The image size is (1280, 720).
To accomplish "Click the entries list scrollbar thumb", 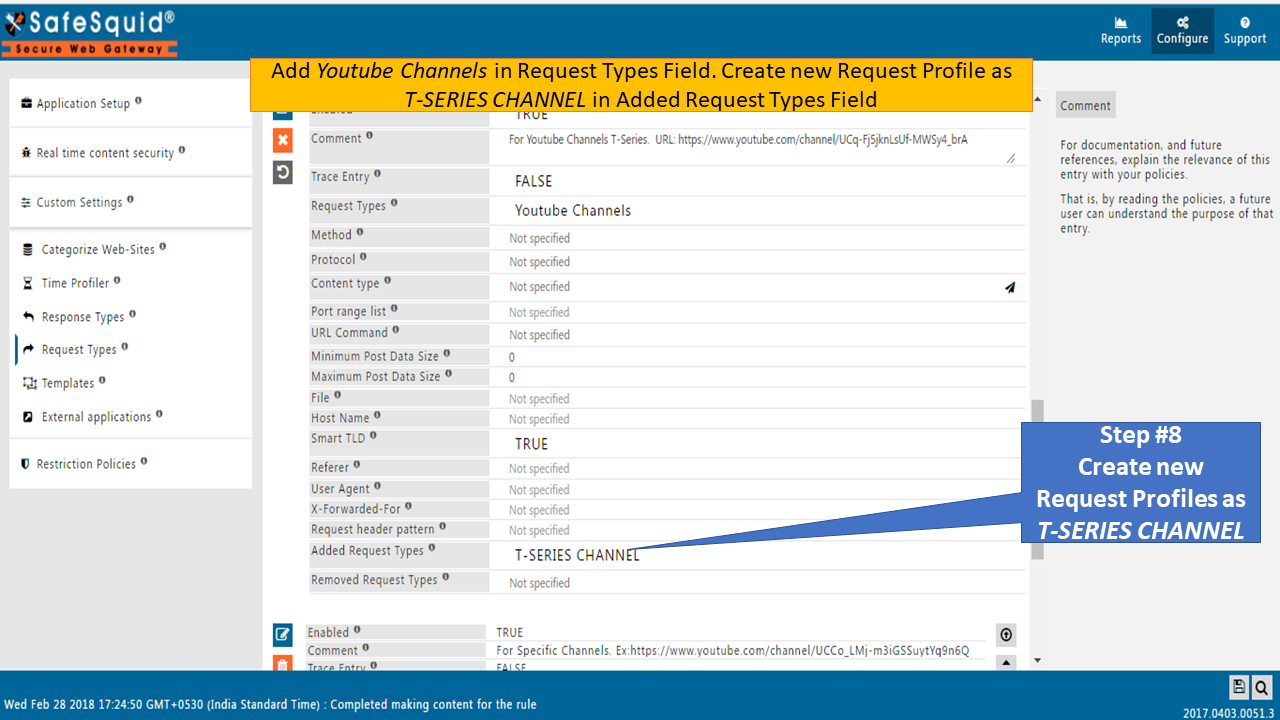I will click(x=1038, y=480).
